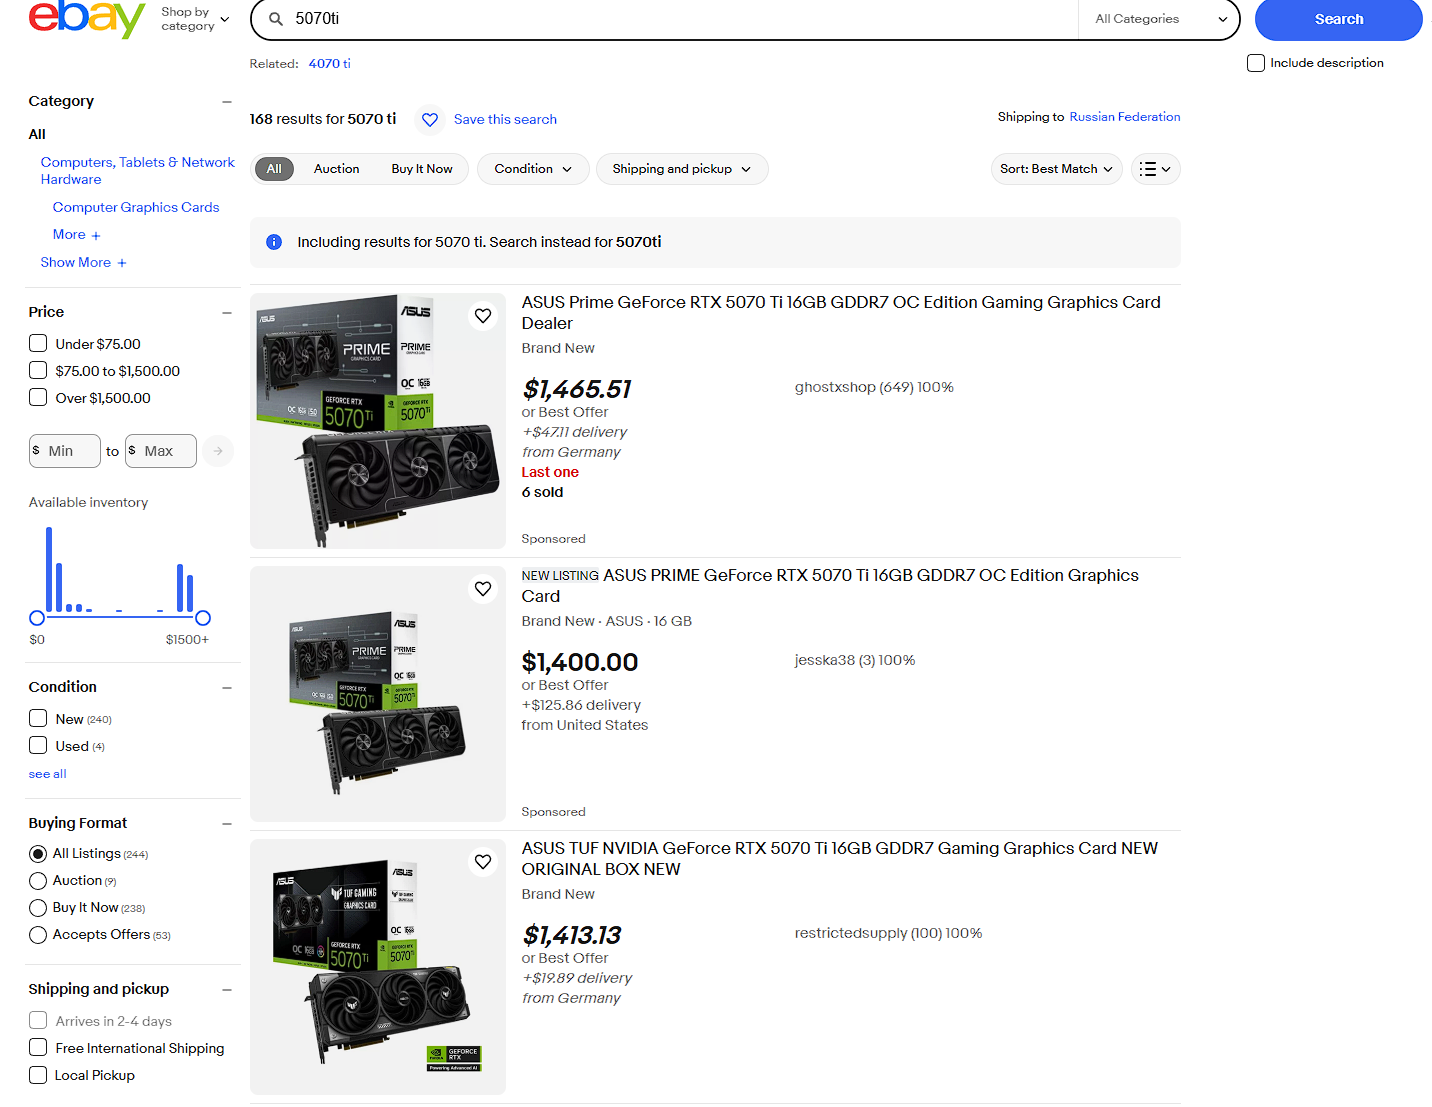Open the ASUS TUF NVIDIA listing title
This screenshot has height=1107, width=1432.
tap(840, 859)
